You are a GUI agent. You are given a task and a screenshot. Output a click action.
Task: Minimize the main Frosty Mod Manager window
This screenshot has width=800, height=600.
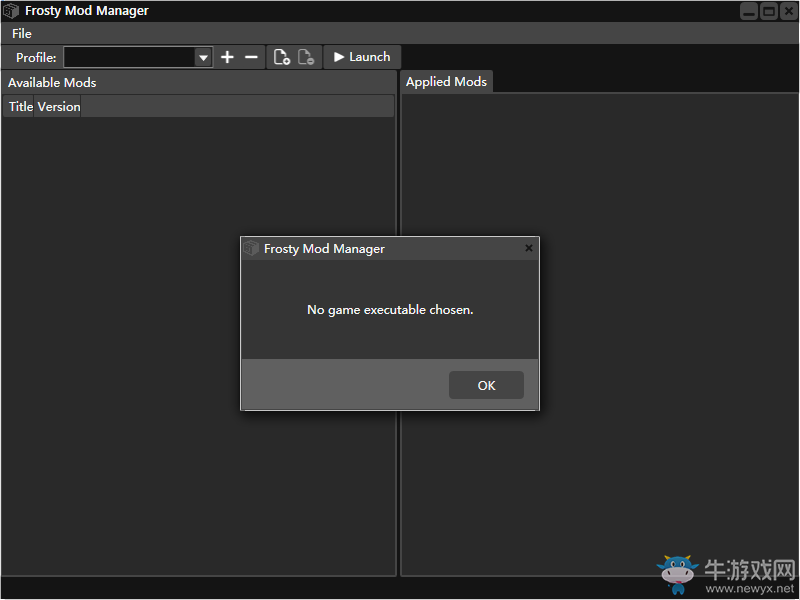pos(749,11)
